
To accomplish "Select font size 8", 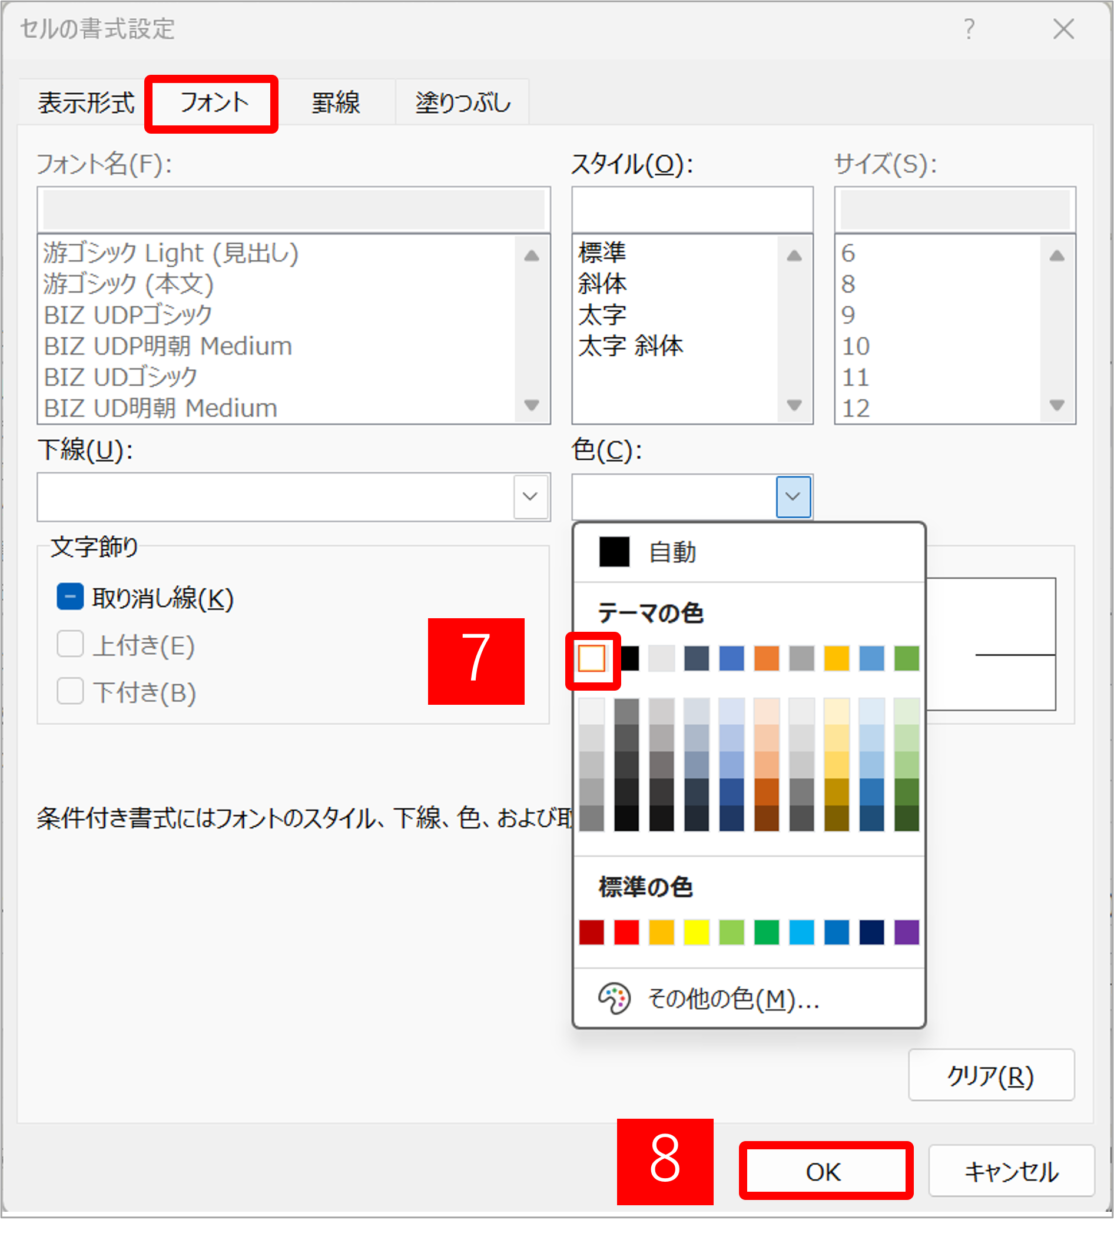I will click(x=848, y=284).
